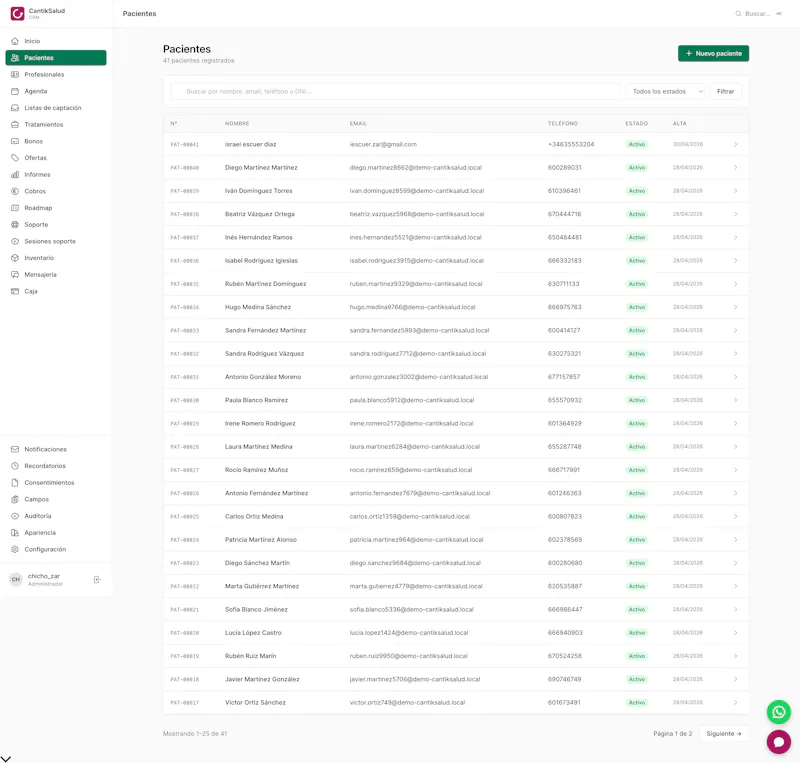Select Pacientes in the sidebar menu
This screenshot has height=763, width=800.
point(56,58)
